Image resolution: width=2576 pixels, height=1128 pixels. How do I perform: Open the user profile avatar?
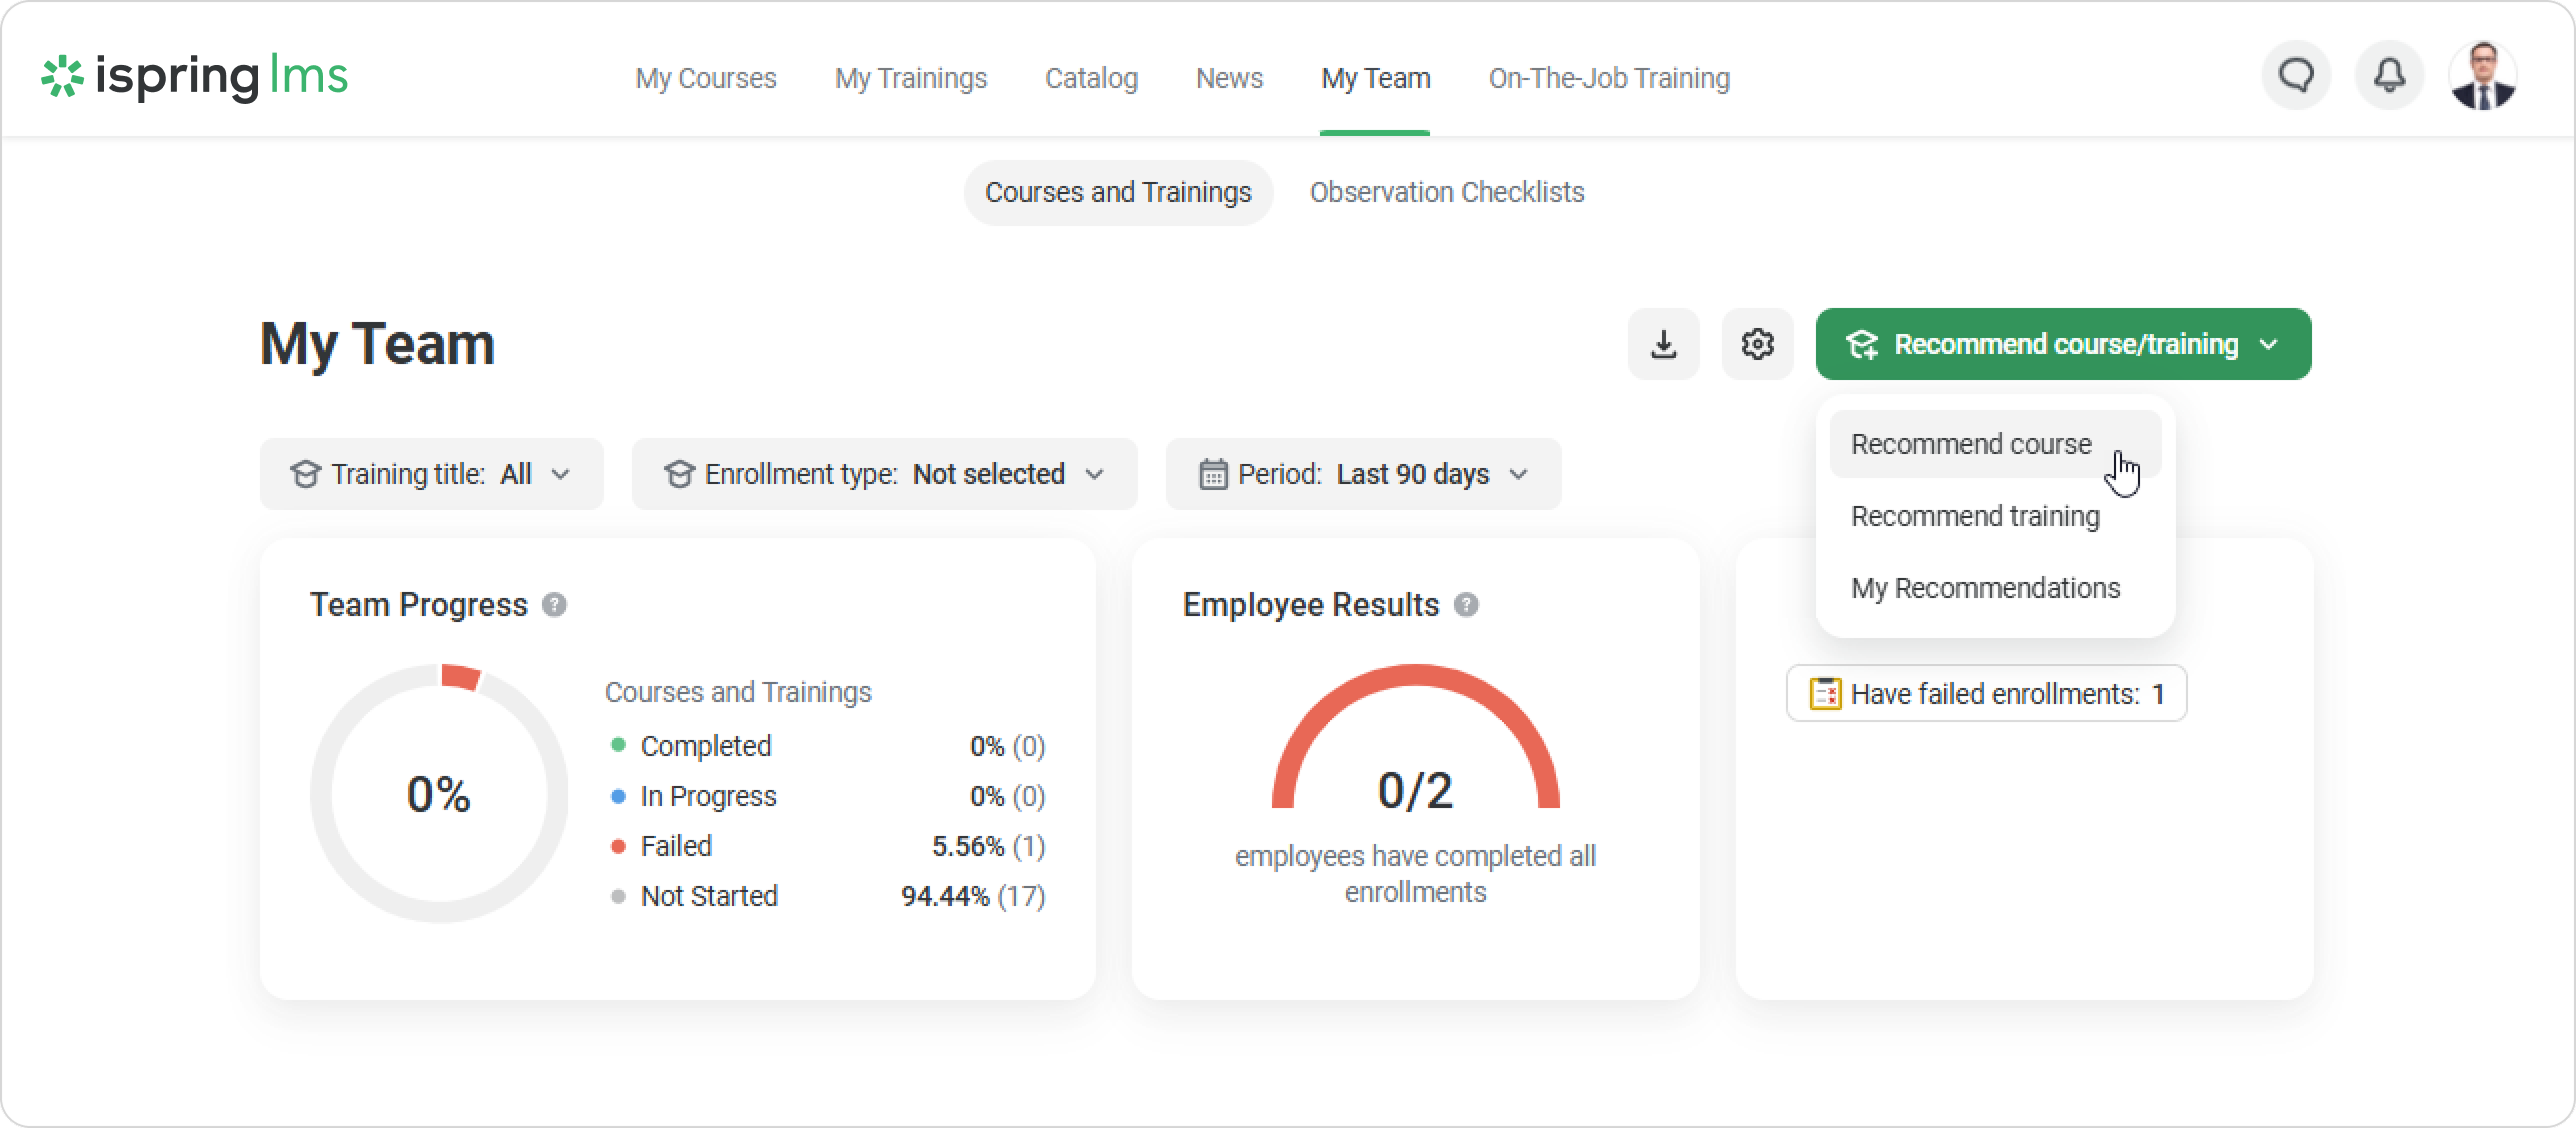[2482, 76]
